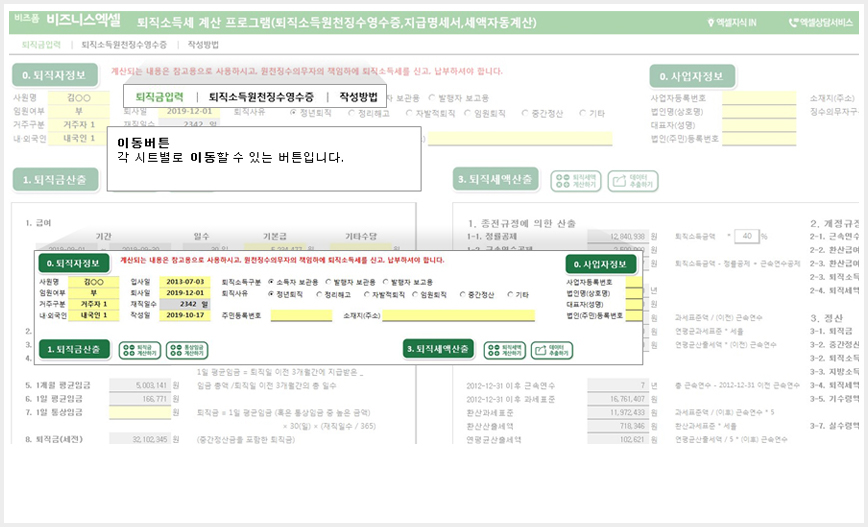The height and width of the screenshot is (527, 868).
Task: Click faded 0. 퇴직자정보 header on background sheet
Action: [x=55, y=75]
